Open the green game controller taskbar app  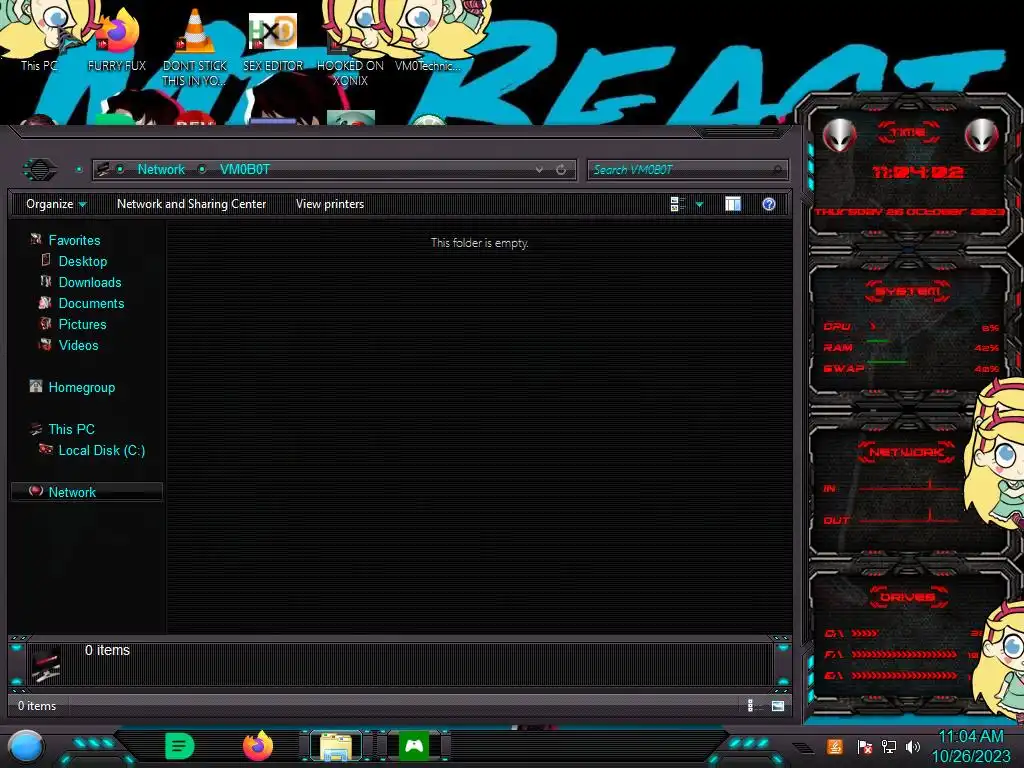coord(414,746)
